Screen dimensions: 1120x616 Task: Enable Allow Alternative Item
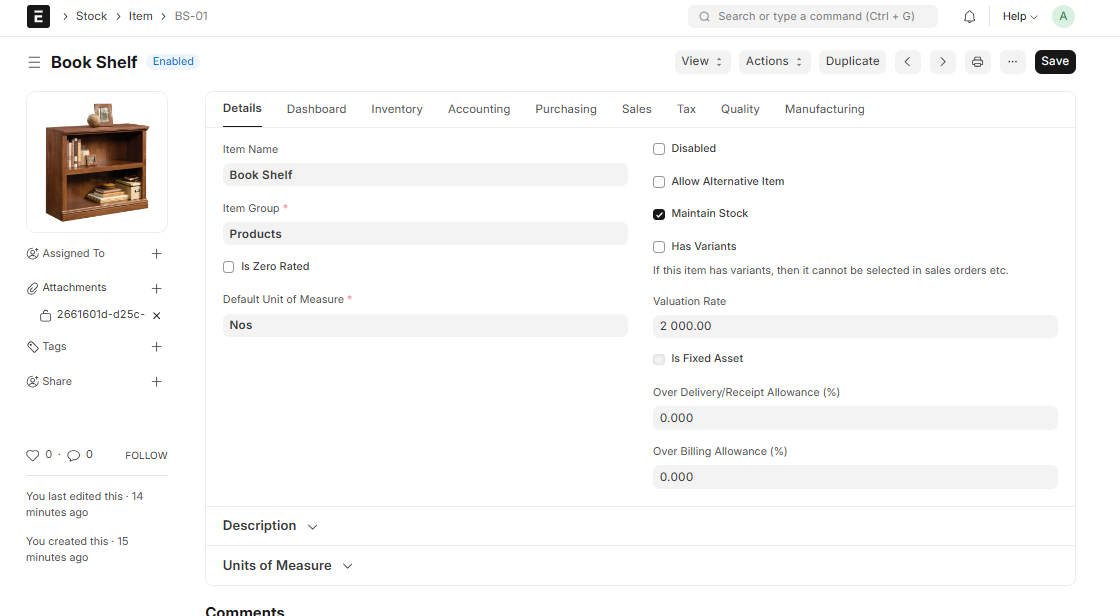pos(659,182)
